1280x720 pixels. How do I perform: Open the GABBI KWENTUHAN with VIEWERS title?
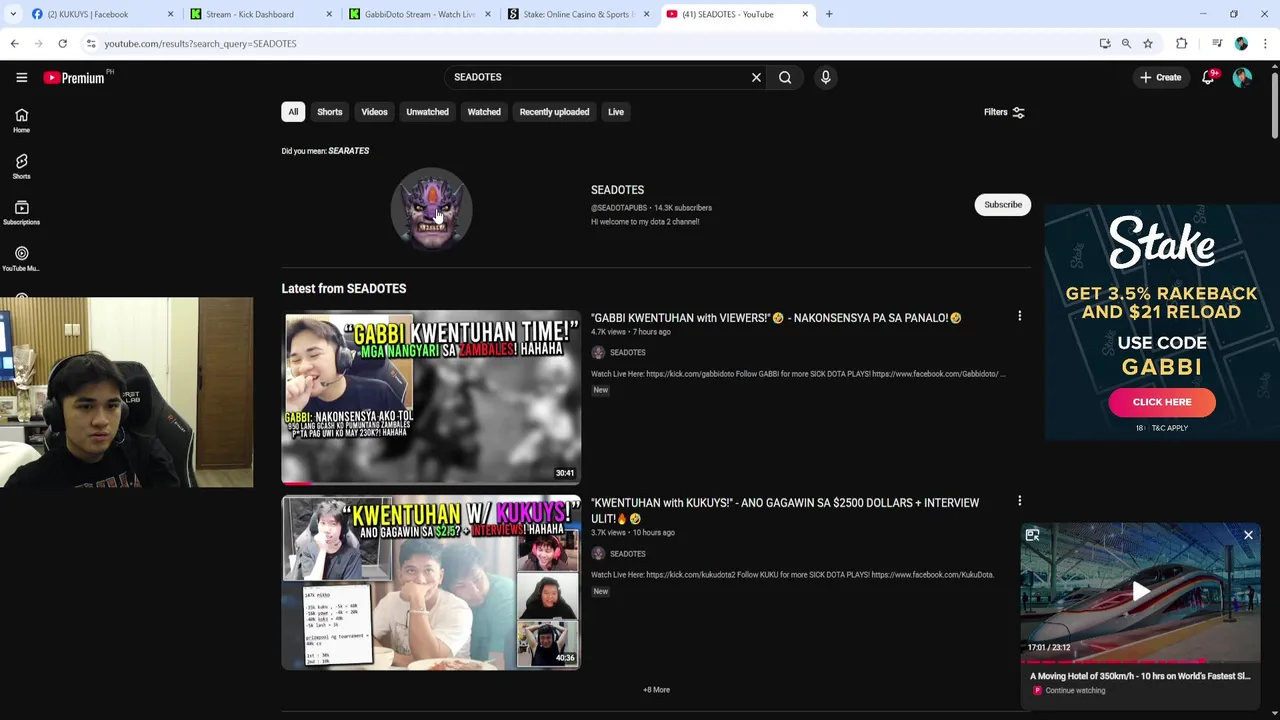tap(776, 318)
